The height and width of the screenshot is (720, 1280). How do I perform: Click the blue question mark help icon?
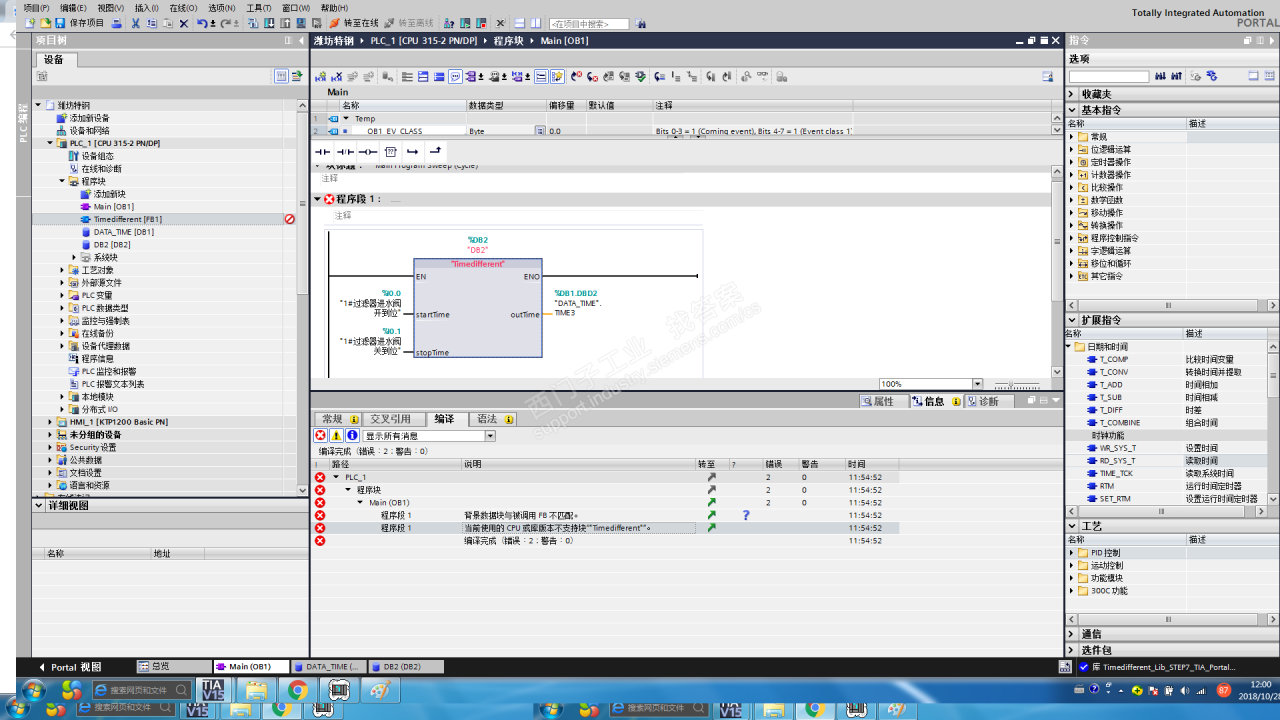coord(745,515)
